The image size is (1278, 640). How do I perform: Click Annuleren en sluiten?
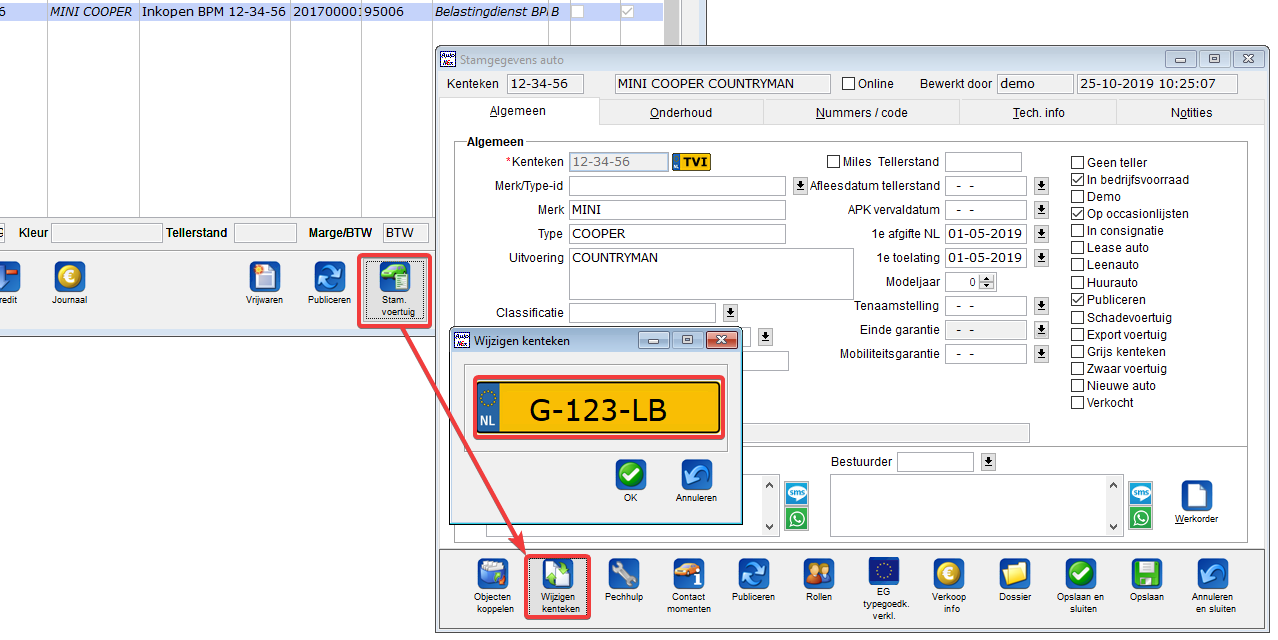coord(1212,587)
